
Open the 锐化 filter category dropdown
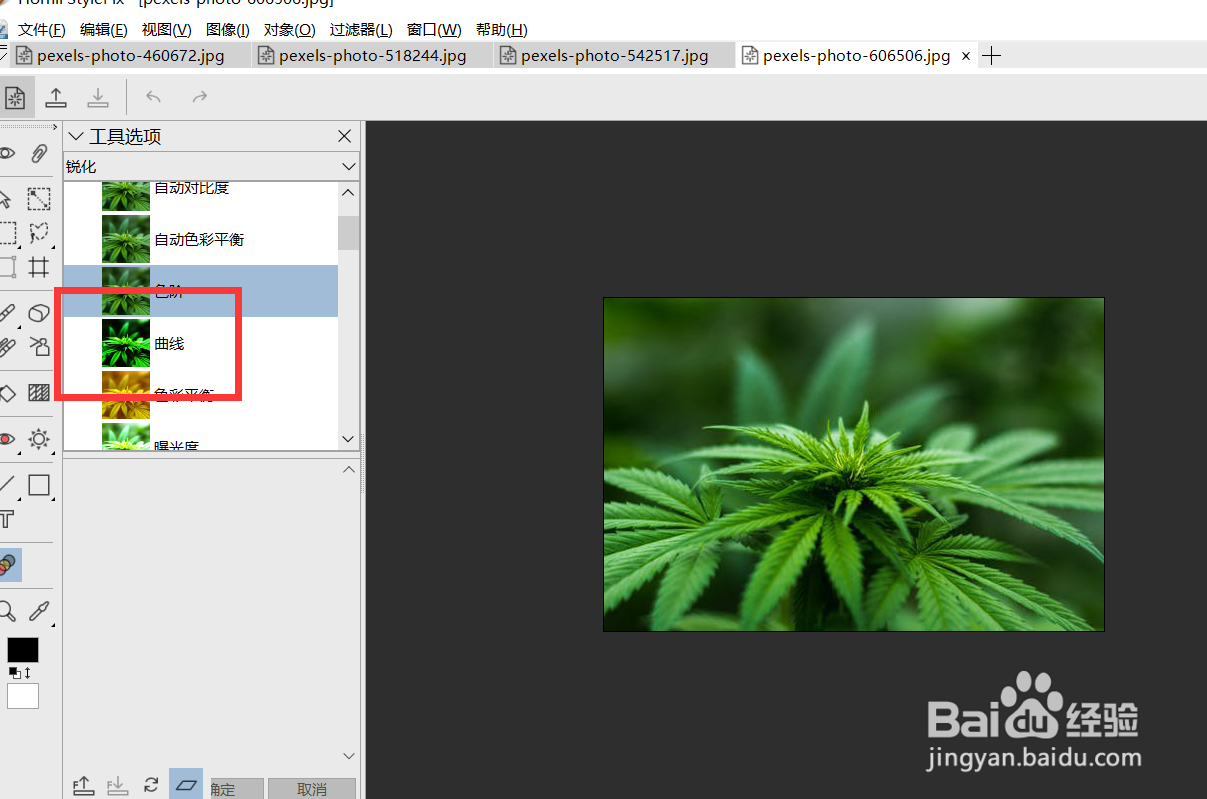pyautogui.click(x=348, y=166)
